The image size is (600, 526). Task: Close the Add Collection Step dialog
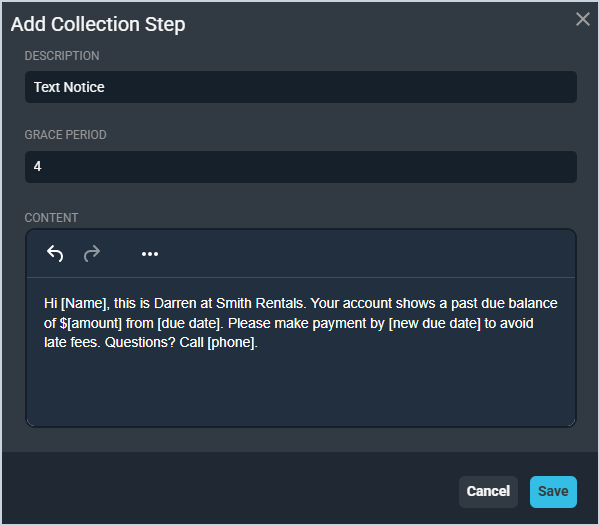(x=583, y=20)
